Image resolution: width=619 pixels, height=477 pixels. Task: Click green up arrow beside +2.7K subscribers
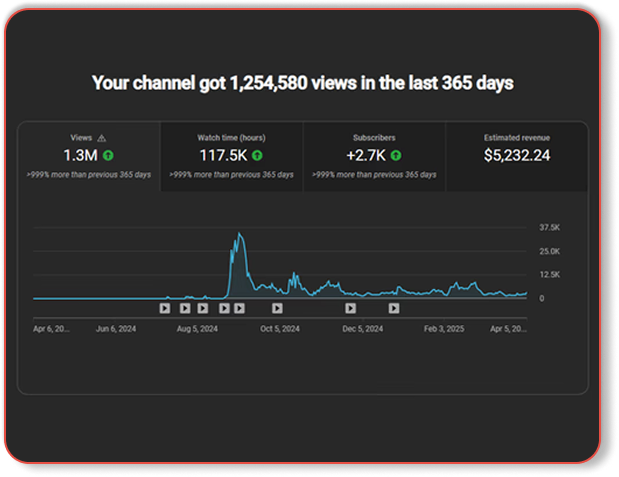click(396, 156)
